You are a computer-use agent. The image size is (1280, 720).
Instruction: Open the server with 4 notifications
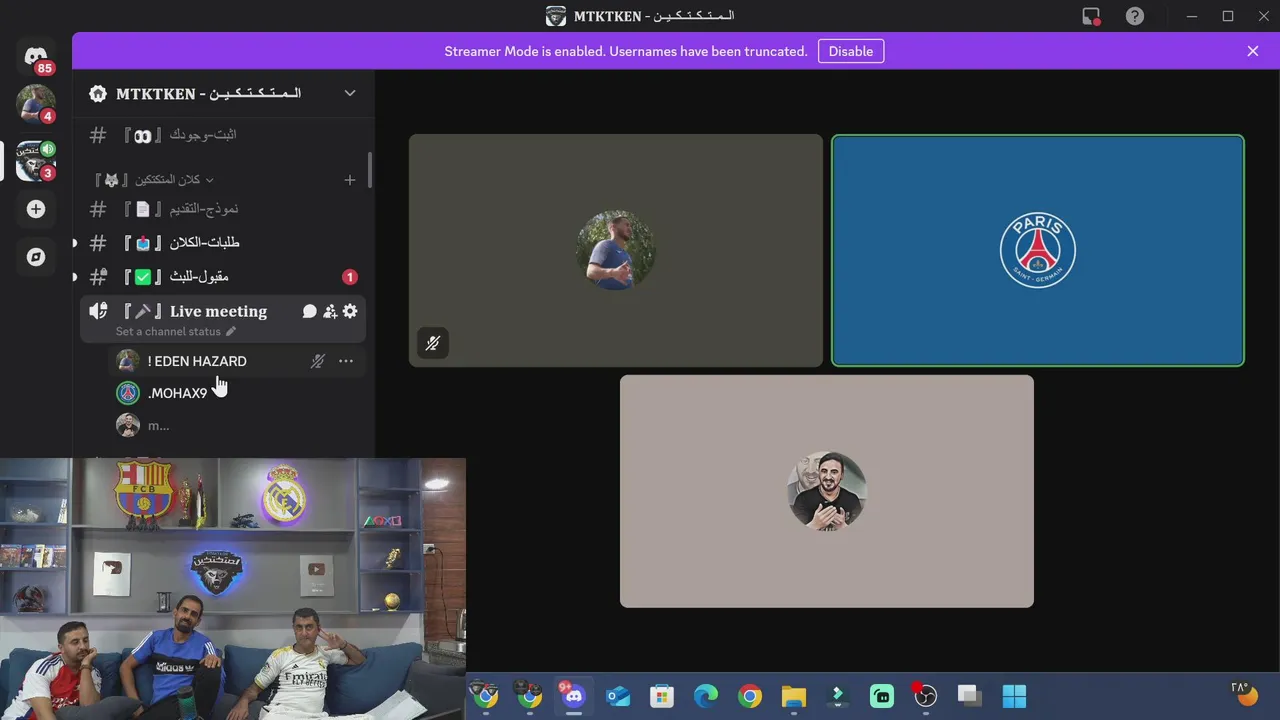(x=36, y=104)
